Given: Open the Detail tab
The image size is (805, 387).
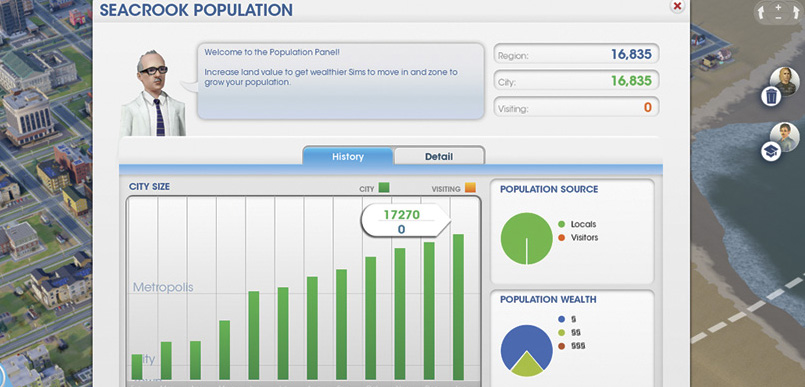Looking at the screenshot, I should (439, 157).
